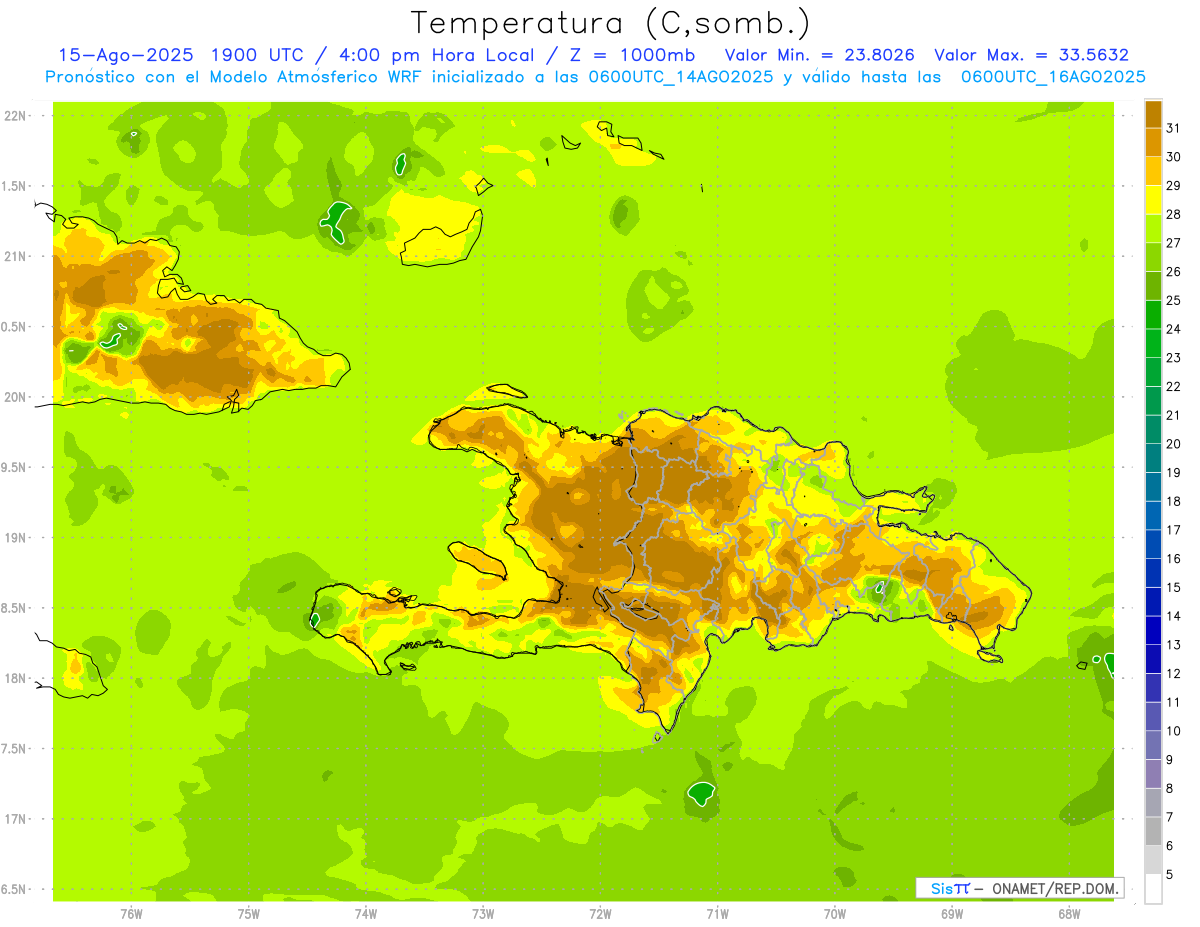Viewport: 1200px width, 927px height.
Task: Click the '70W' longitude axis label
Action: coord(835,913)
